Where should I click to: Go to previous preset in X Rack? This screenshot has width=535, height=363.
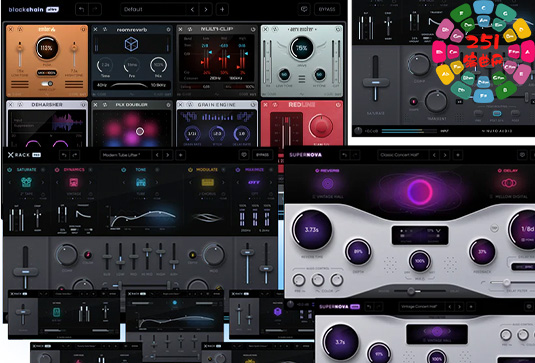pyautogui.click(x=157, y=155)
